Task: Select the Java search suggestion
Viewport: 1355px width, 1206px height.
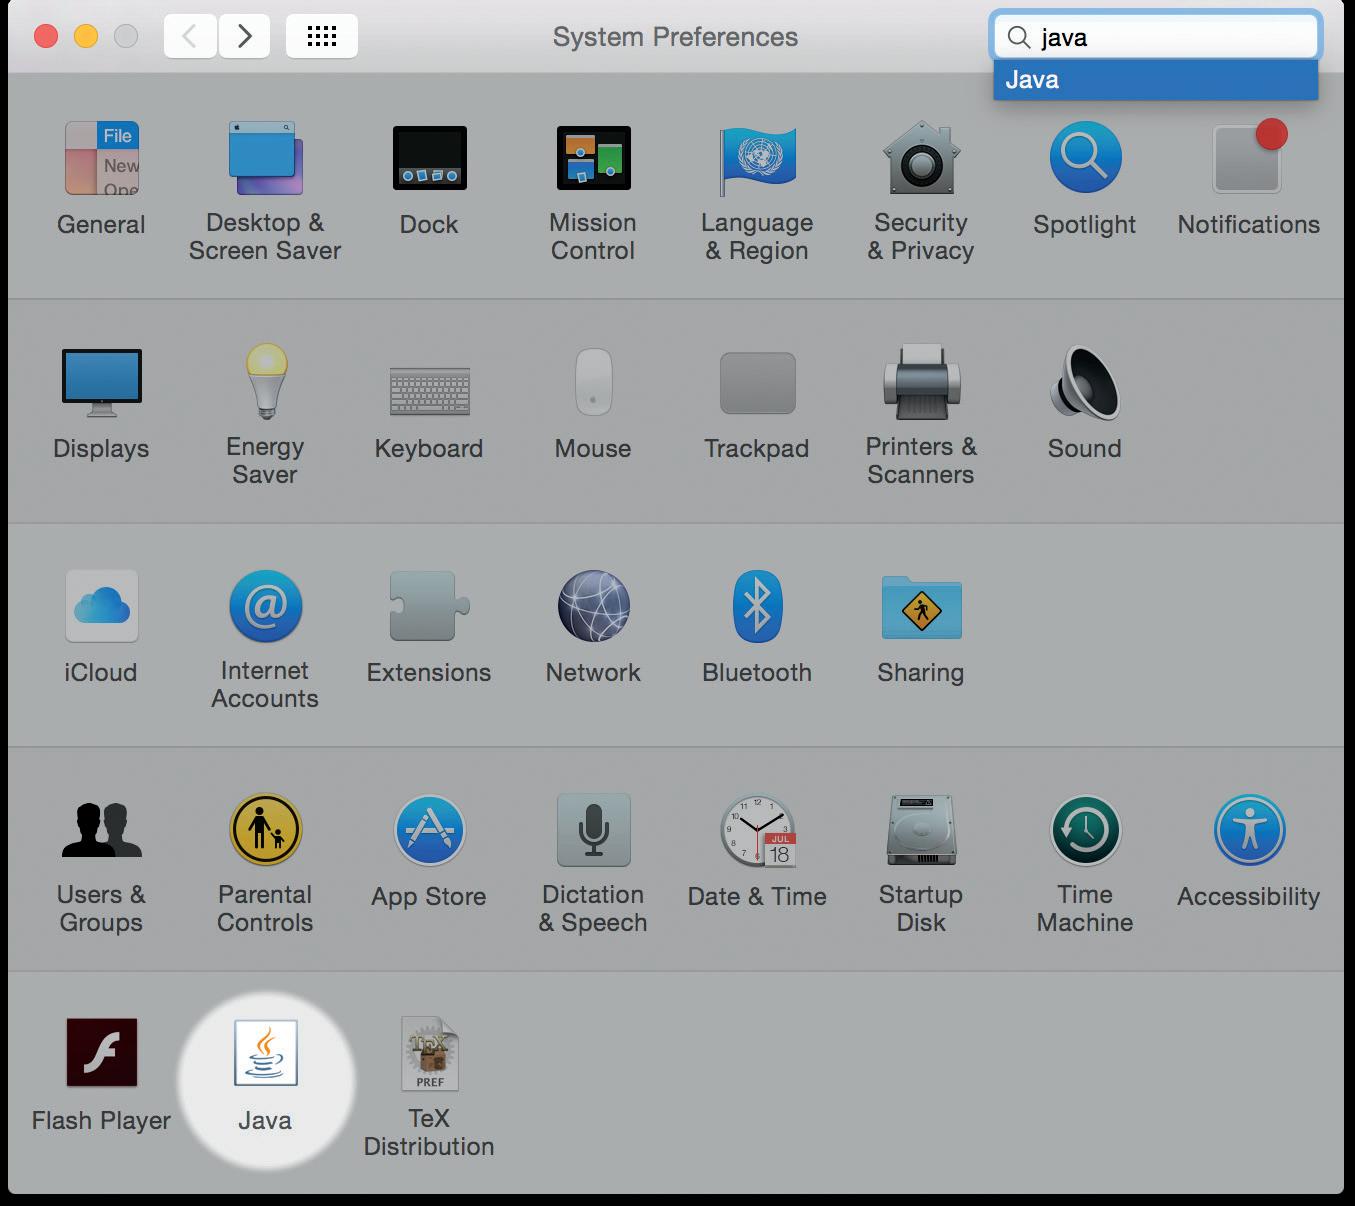Action: [1156, 80]
